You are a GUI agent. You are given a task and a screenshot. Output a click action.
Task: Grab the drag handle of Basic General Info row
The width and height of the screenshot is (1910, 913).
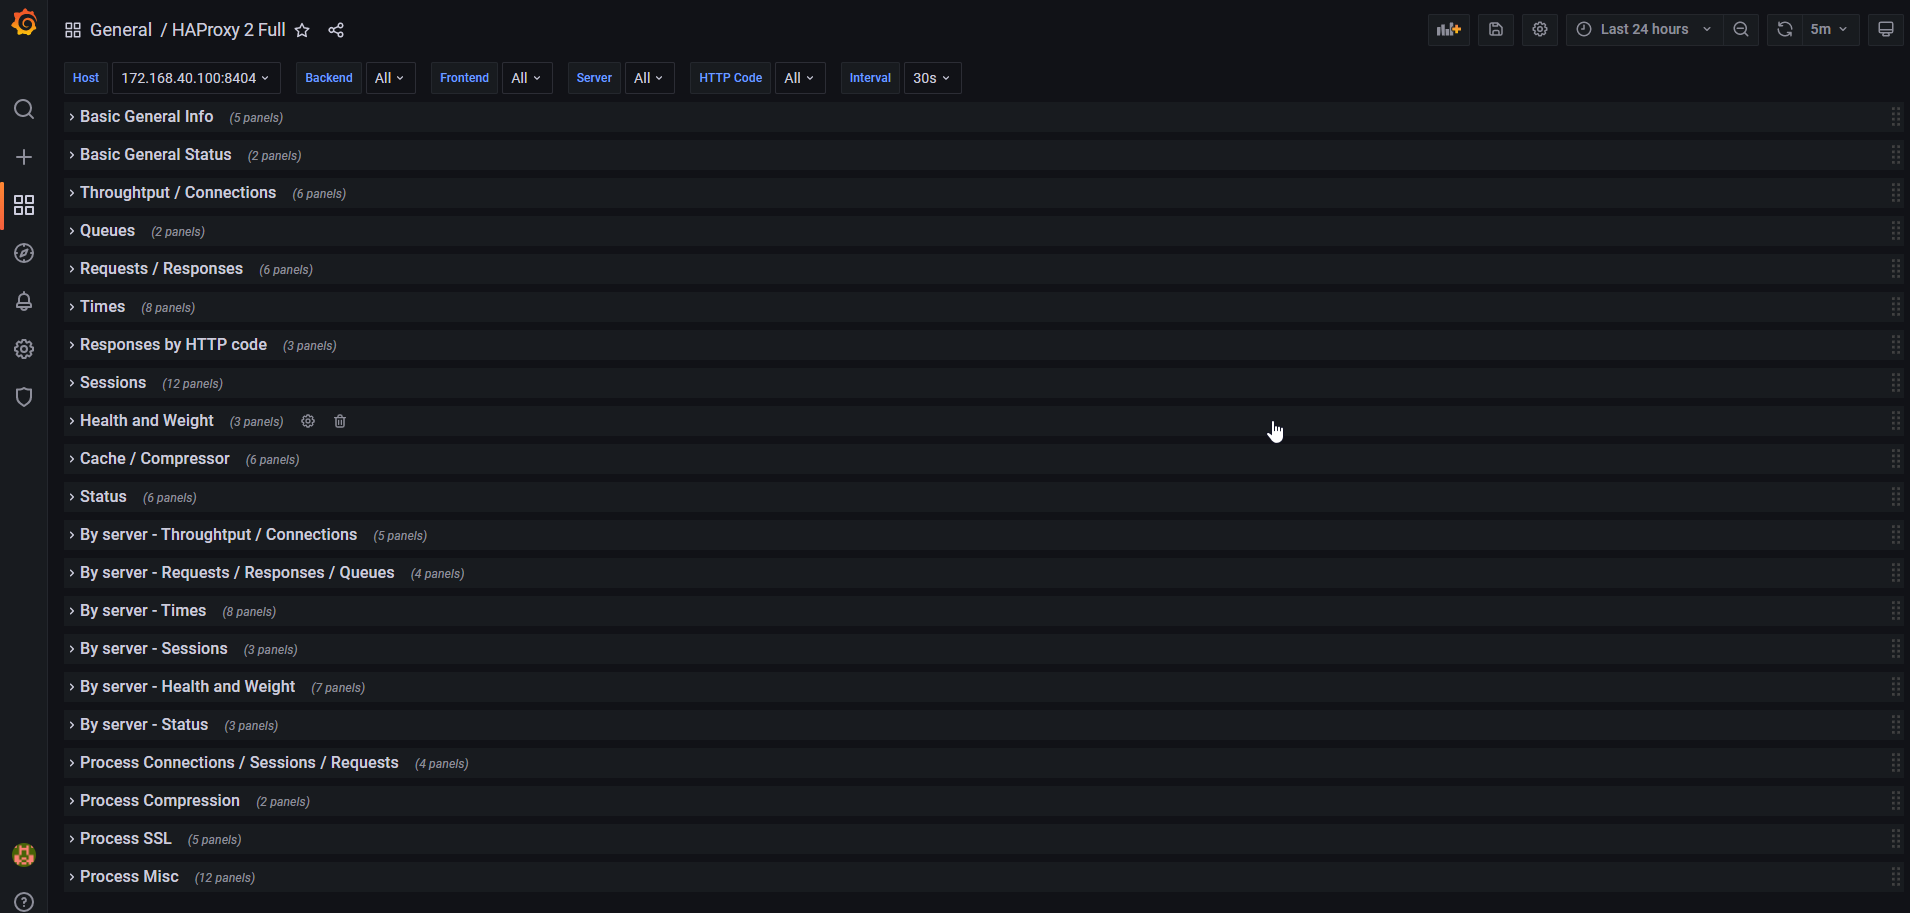click(1895, 117)
